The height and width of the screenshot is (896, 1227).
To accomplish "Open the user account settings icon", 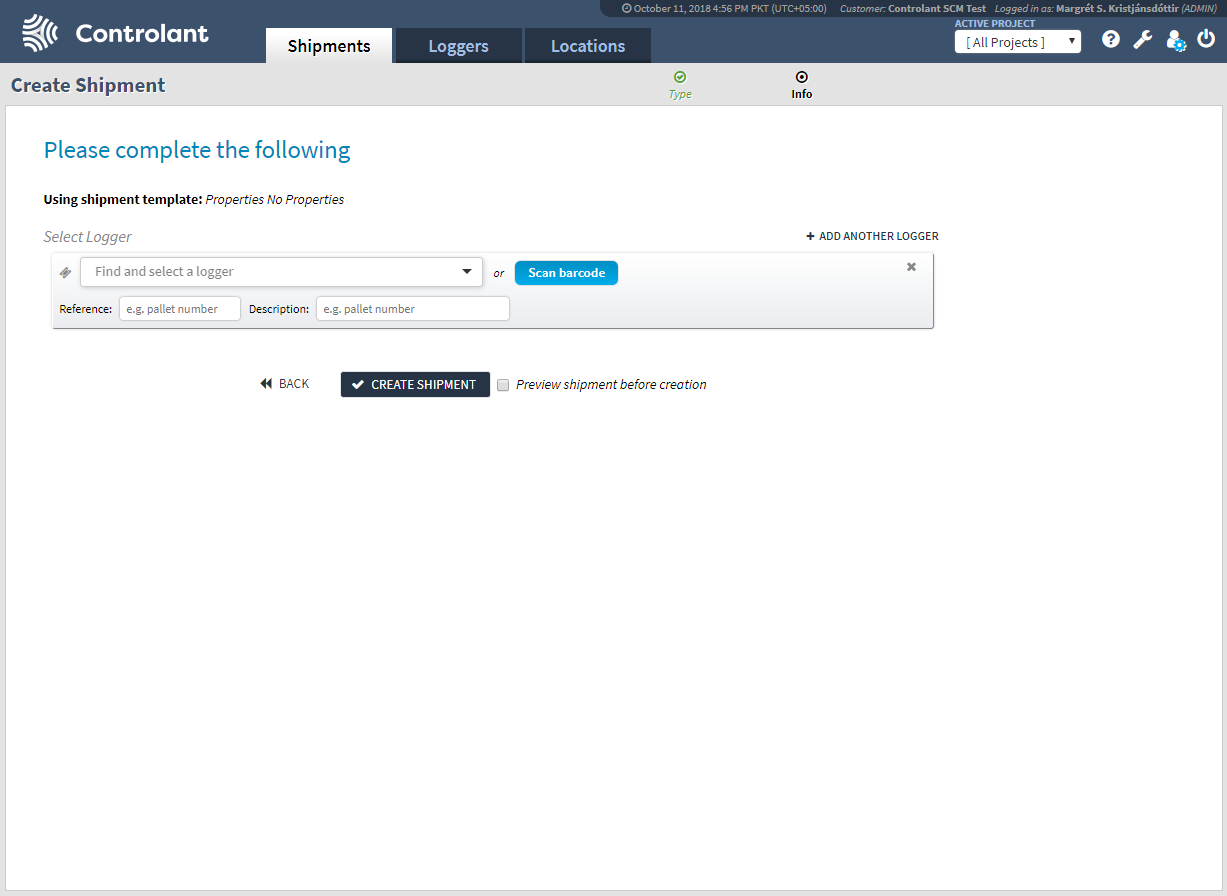I will click(1176, 41).
